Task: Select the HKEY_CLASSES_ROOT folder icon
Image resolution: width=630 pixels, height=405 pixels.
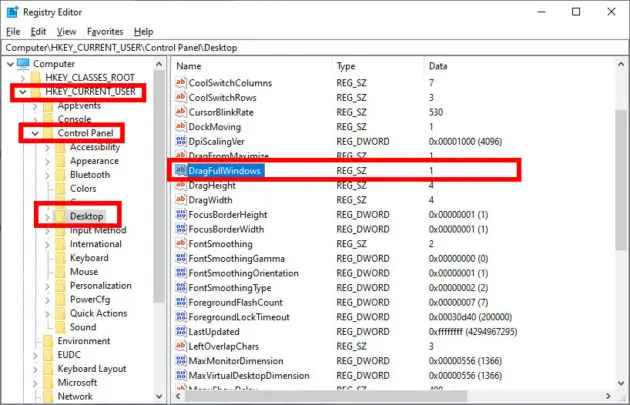Action: [36, 78]
